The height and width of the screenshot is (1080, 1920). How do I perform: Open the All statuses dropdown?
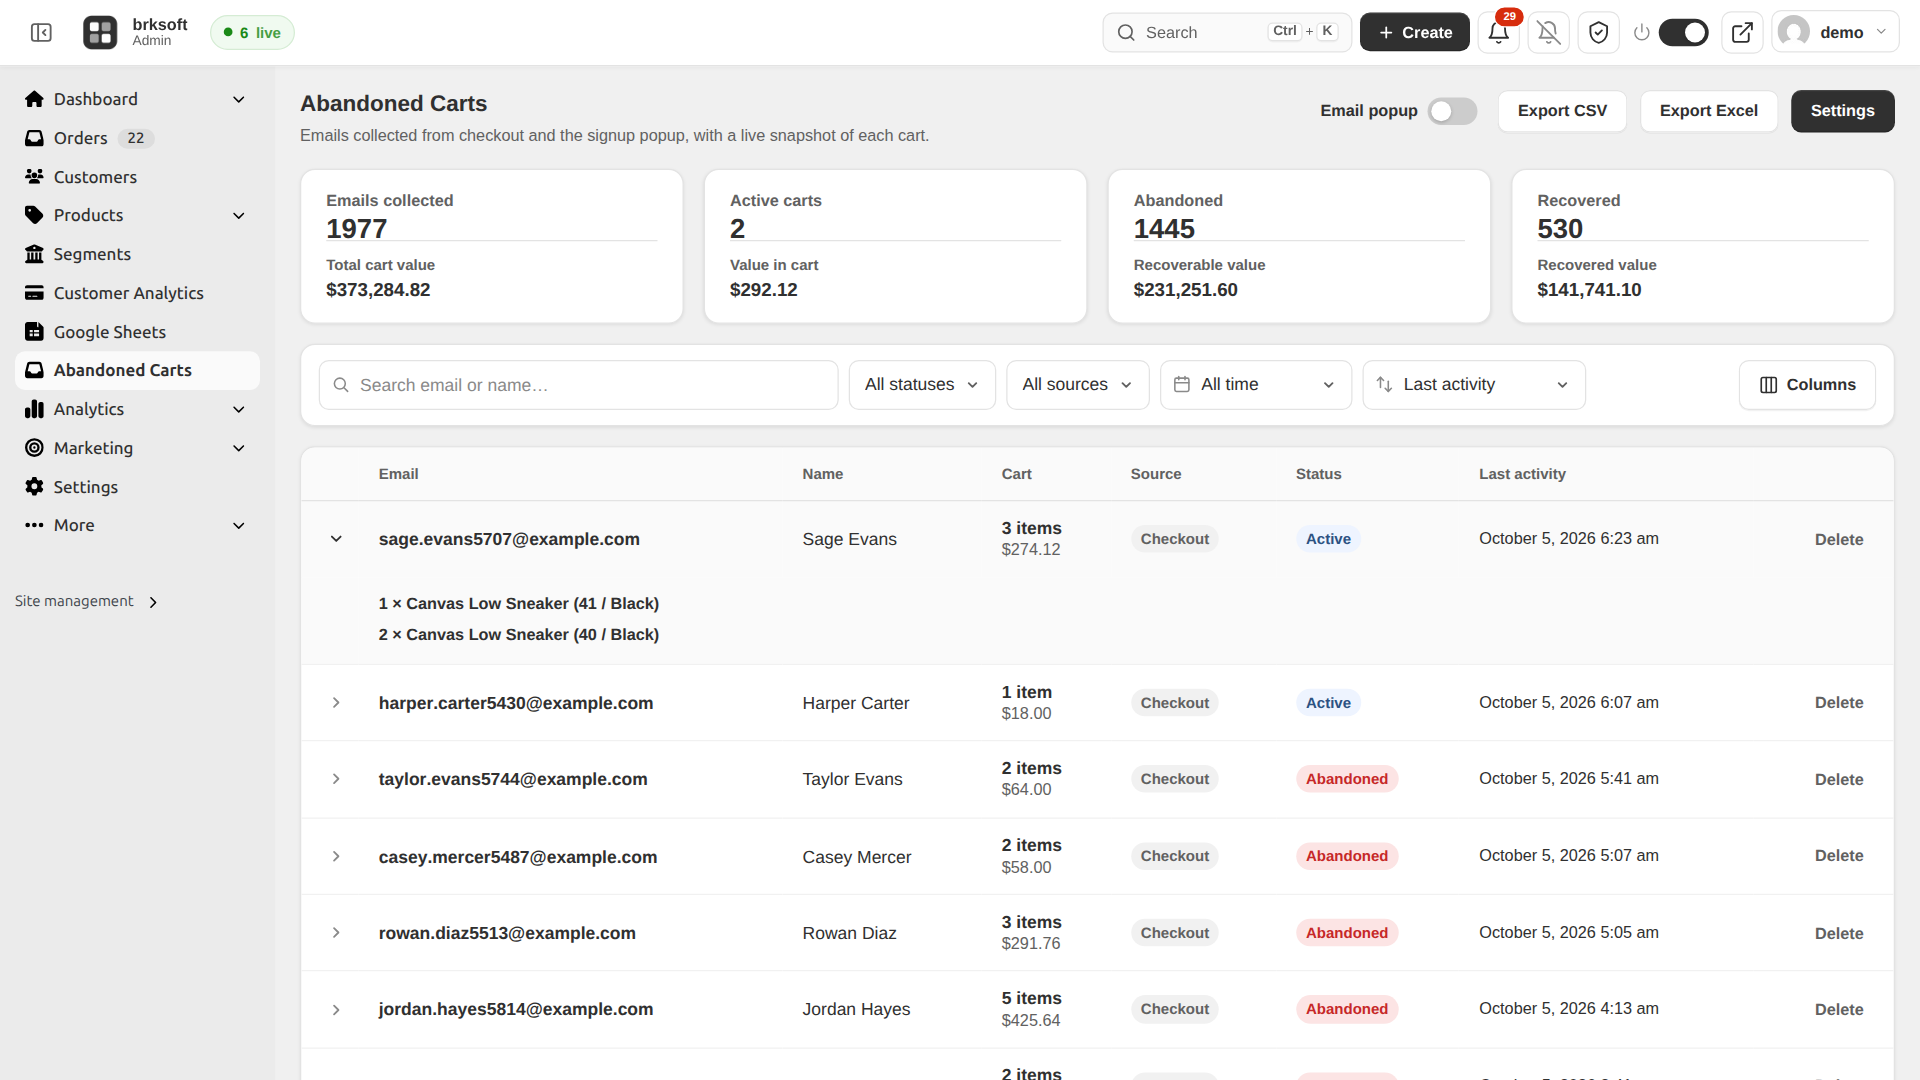[922, 385]
